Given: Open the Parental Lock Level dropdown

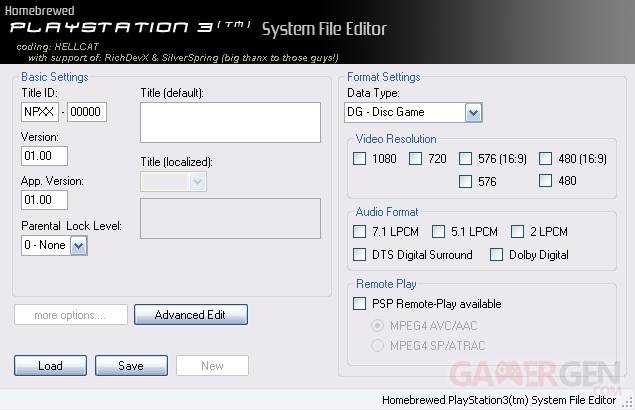Looking at the screenshot, I should tap(79, 246).
